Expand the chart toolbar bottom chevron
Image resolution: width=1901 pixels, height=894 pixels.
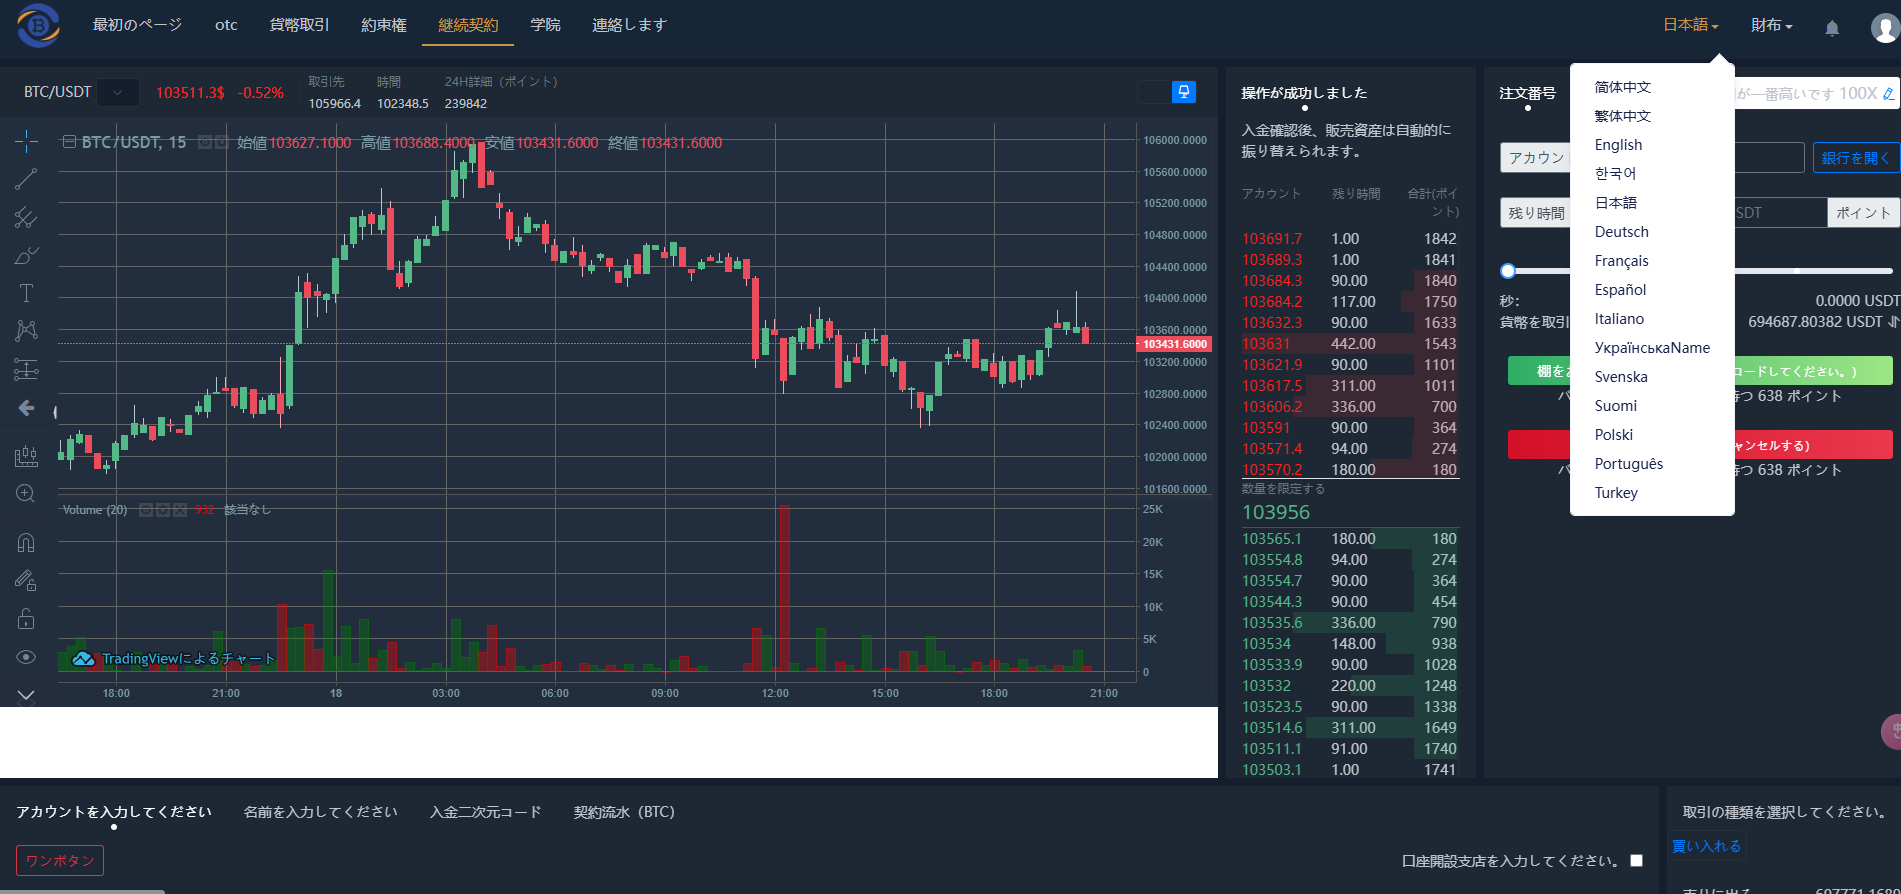pyautogui.click(x=26, y=695)
